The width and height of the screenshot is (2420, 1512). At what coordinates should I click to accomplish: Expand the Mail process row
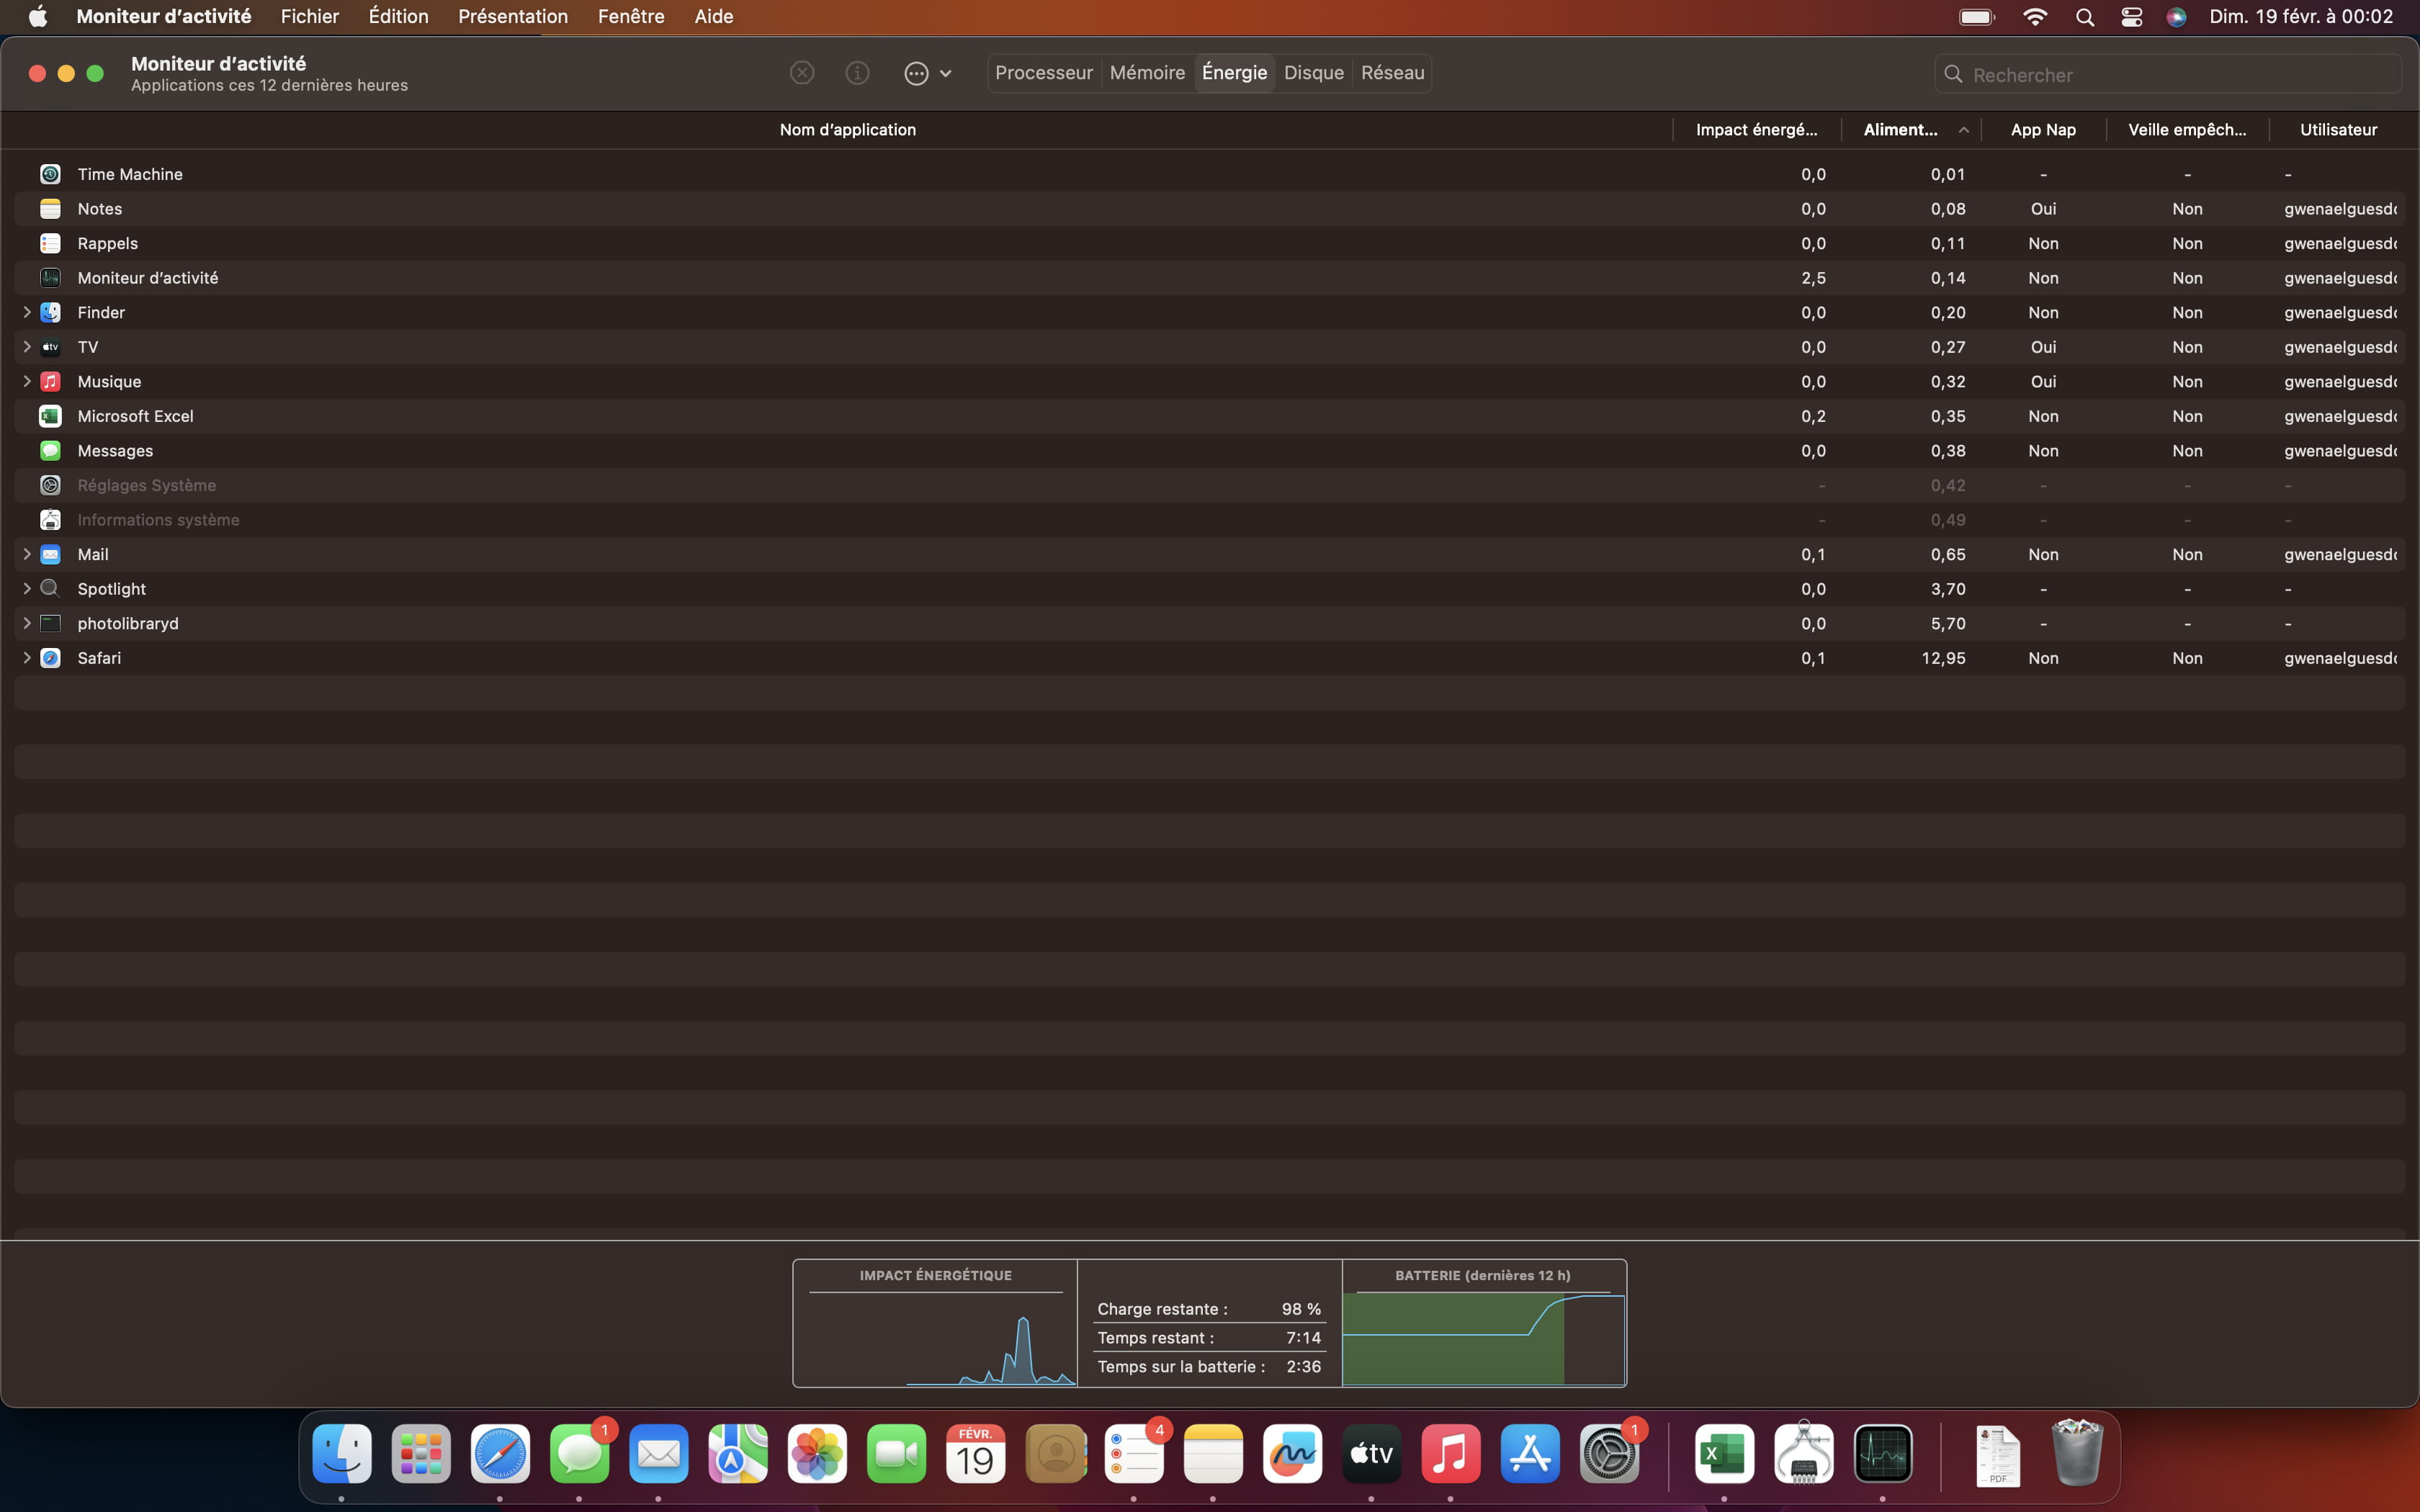[27, 554]
